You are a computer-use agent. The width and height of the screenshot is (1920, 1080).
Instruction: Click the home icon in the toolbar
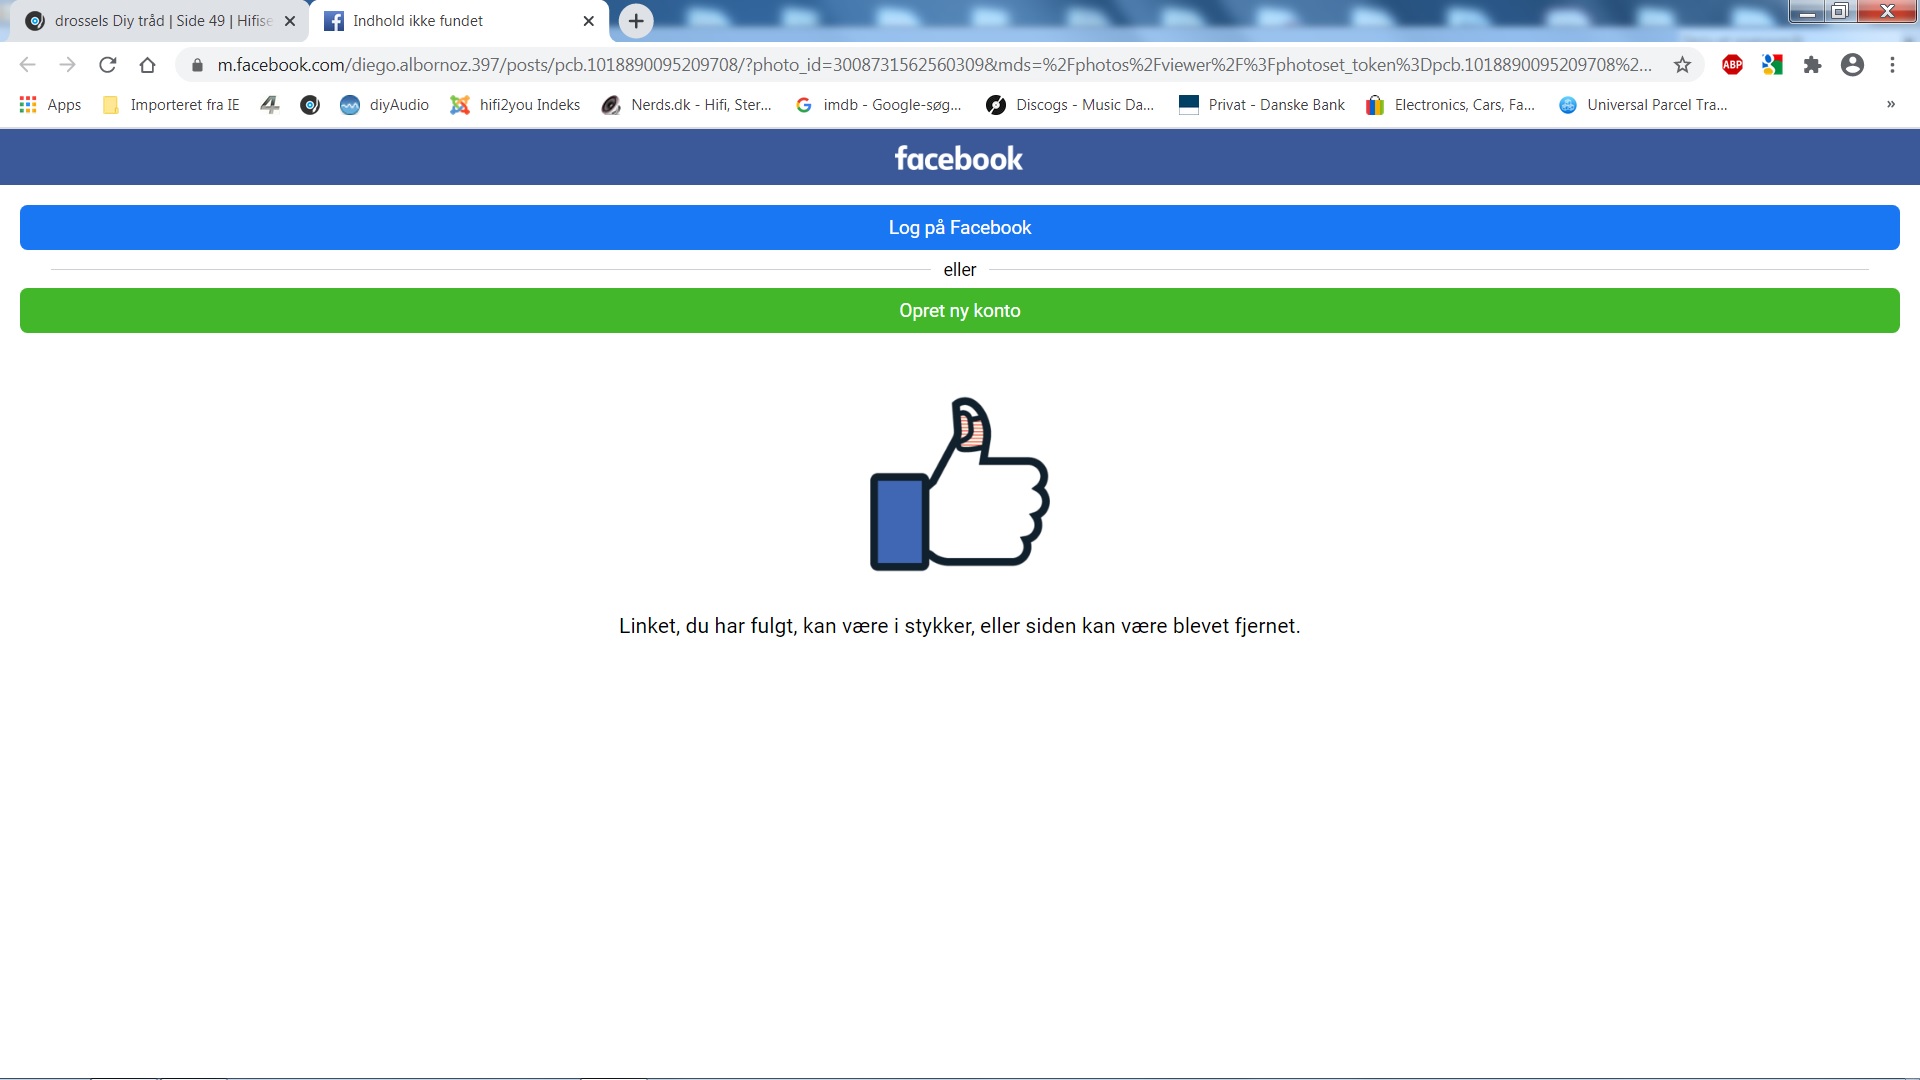pos(147,65)
